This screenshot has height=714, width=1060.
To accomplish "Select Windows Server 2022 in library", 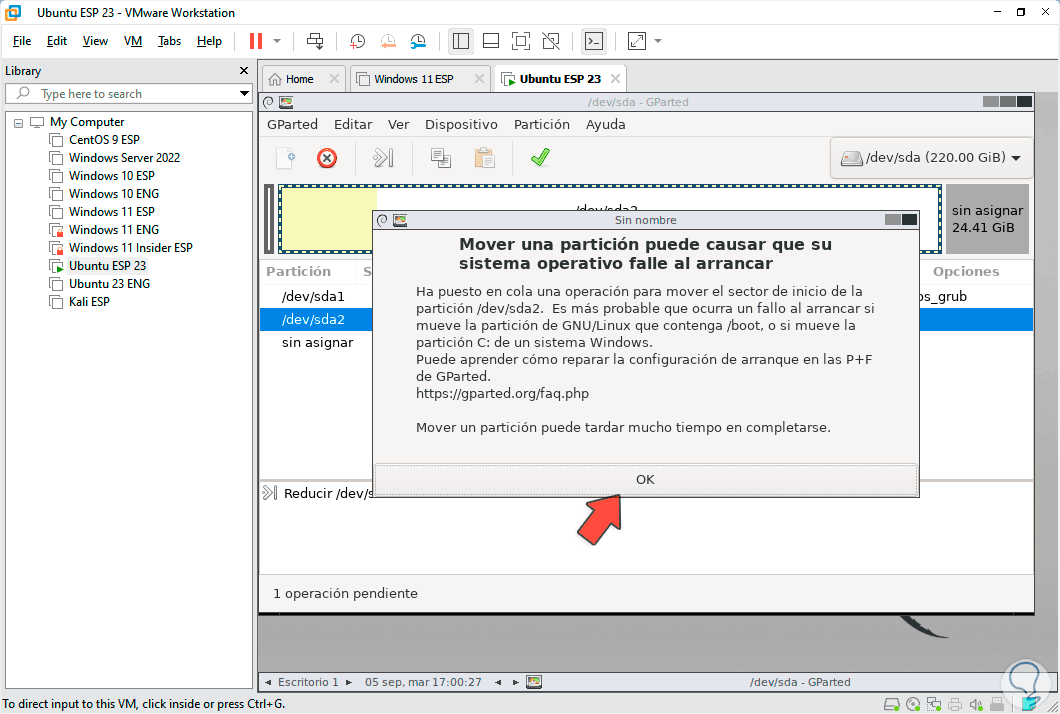I will (x=124, y=158).
